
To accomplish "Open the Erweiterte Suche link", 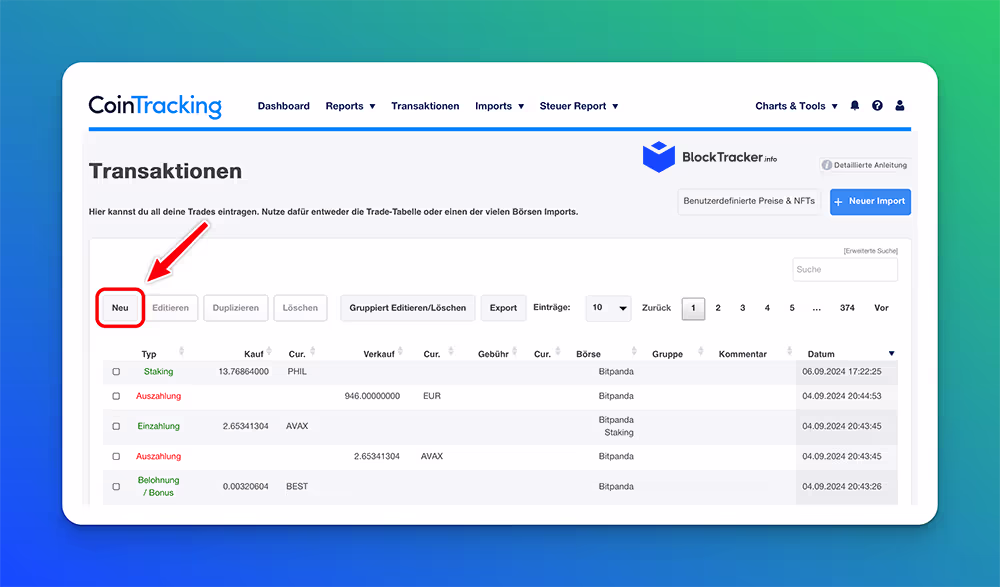I will click(x=871, y=251).
